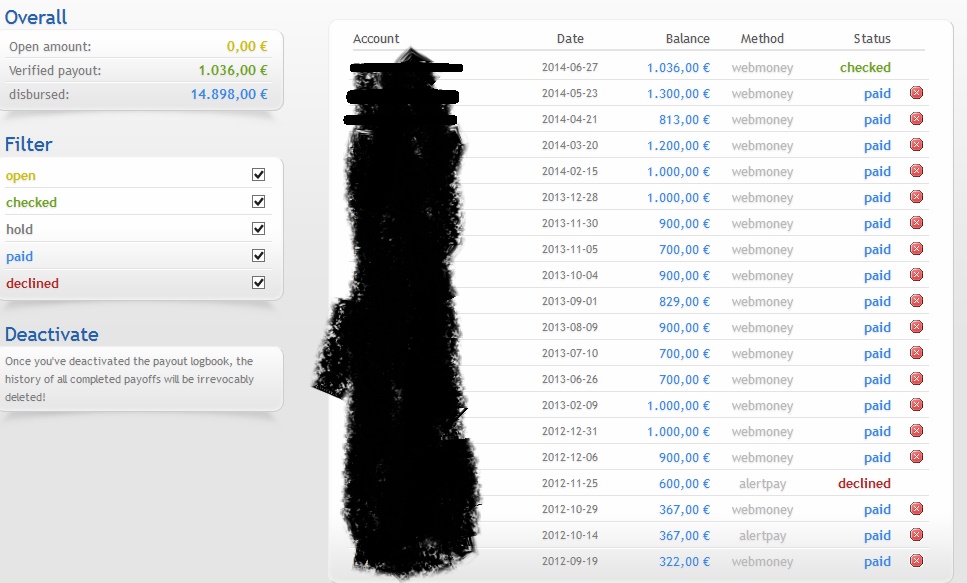Click the webmoney method on 2014-06-27
This screenshot has height=583, width=967.
(762, 68)
